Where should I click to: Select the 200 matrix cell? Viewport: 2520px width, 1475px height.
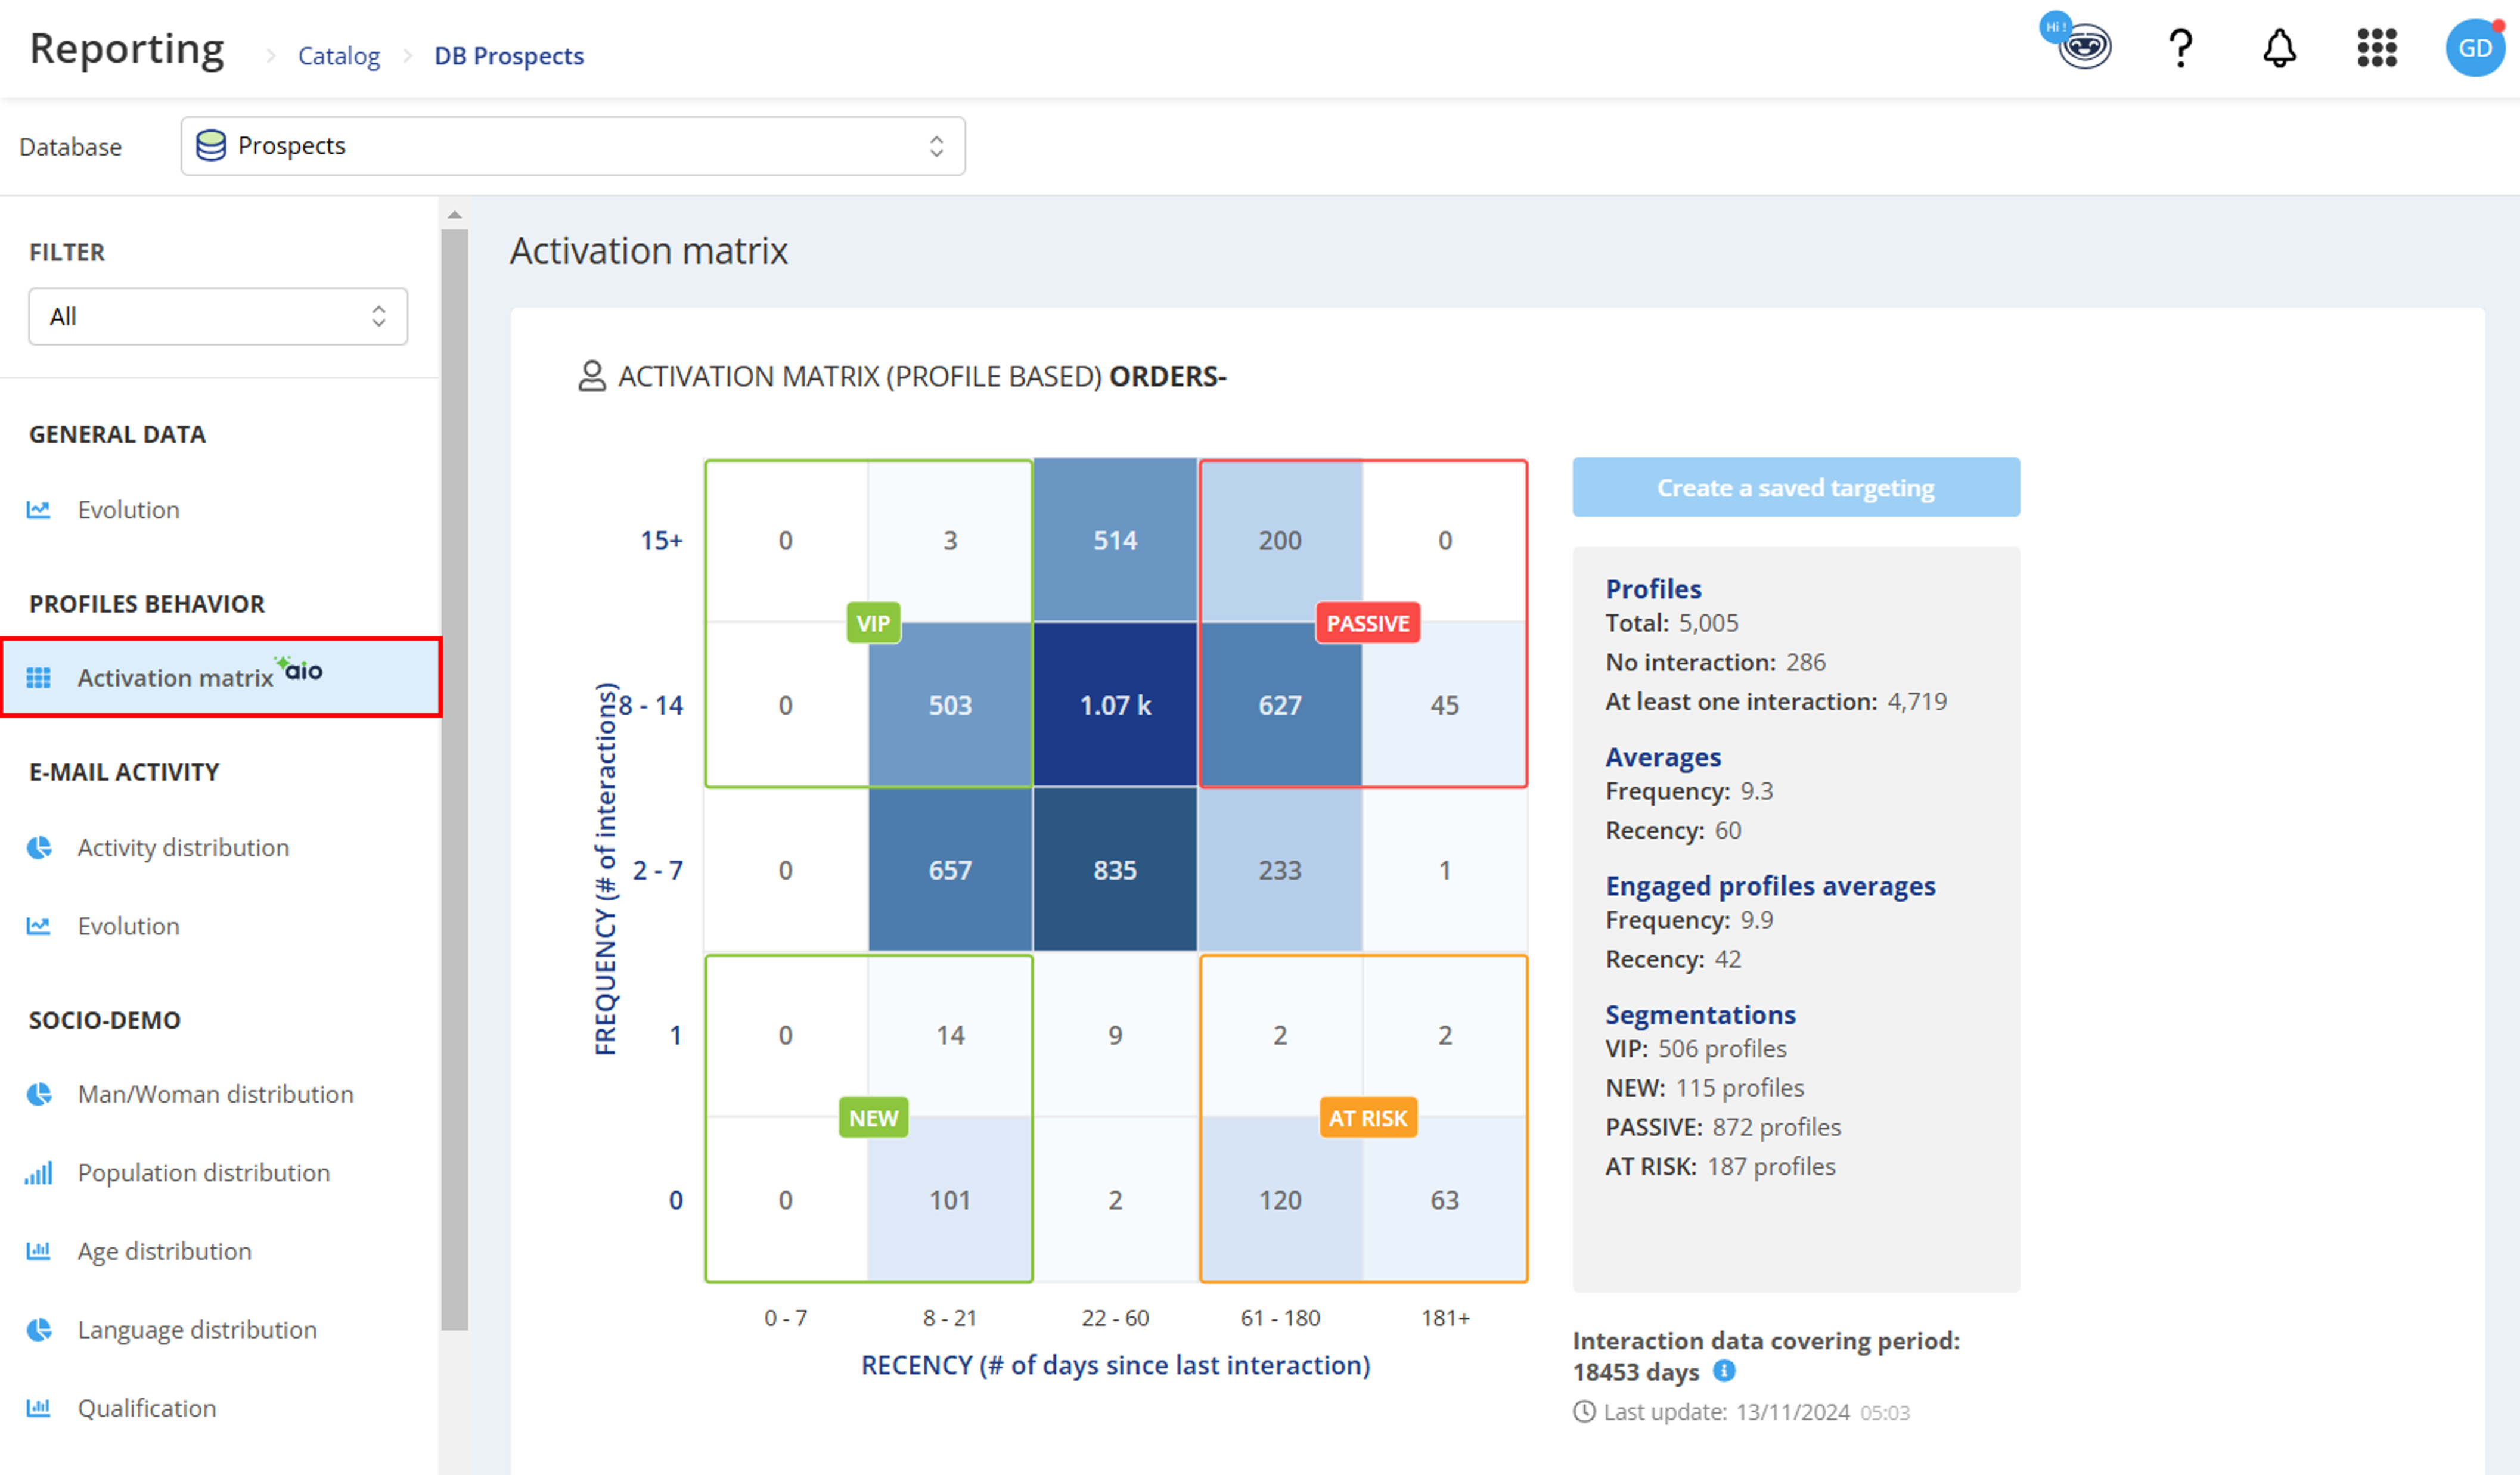[x=1280, y=540]
